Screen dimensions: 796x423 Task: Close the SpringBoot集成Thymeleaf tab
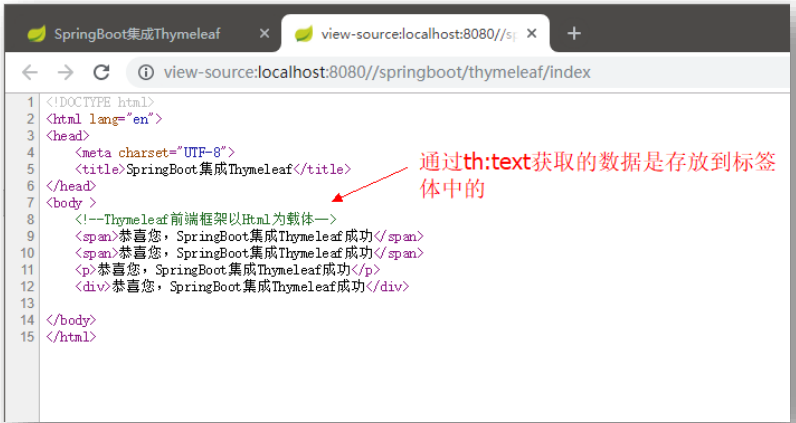tap(264, 34)
